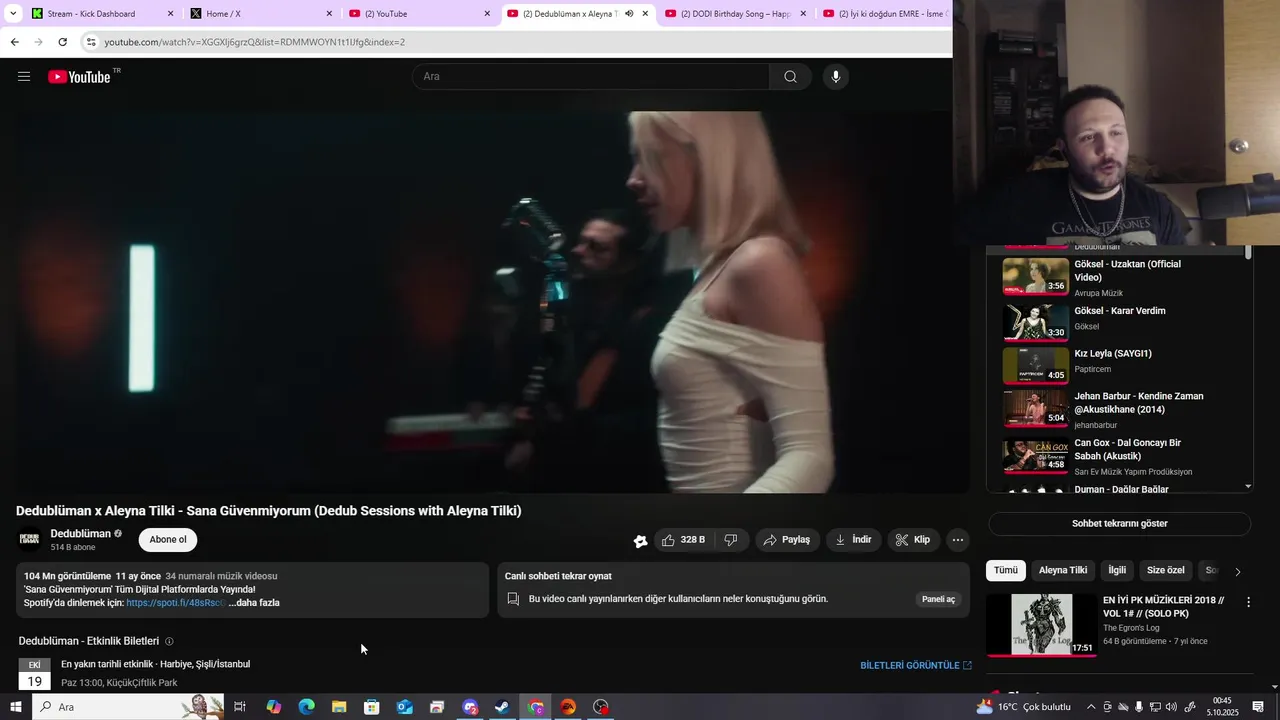
Task: Select the Tümü filter chip
Action: [1006, 570]
